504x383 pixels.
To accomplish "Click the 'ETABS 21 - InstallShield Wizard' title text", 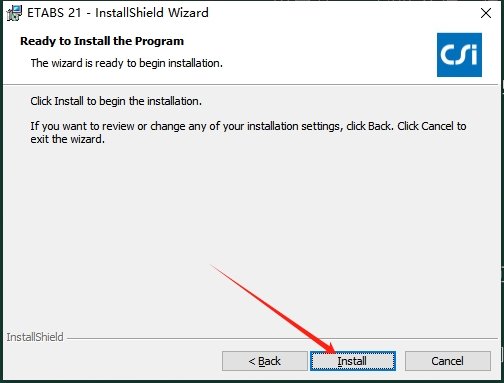I will tap(118, 13).
